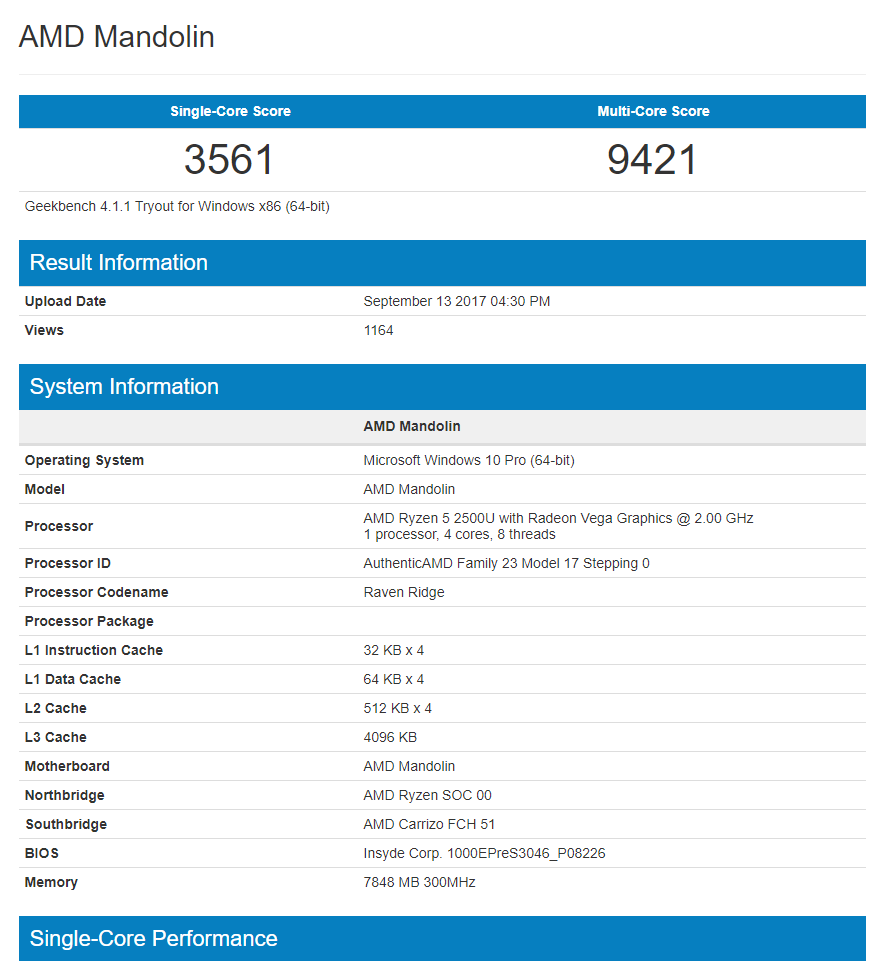Select AuthenticAMD Family 23 Model 17 value

coord(507,563)
